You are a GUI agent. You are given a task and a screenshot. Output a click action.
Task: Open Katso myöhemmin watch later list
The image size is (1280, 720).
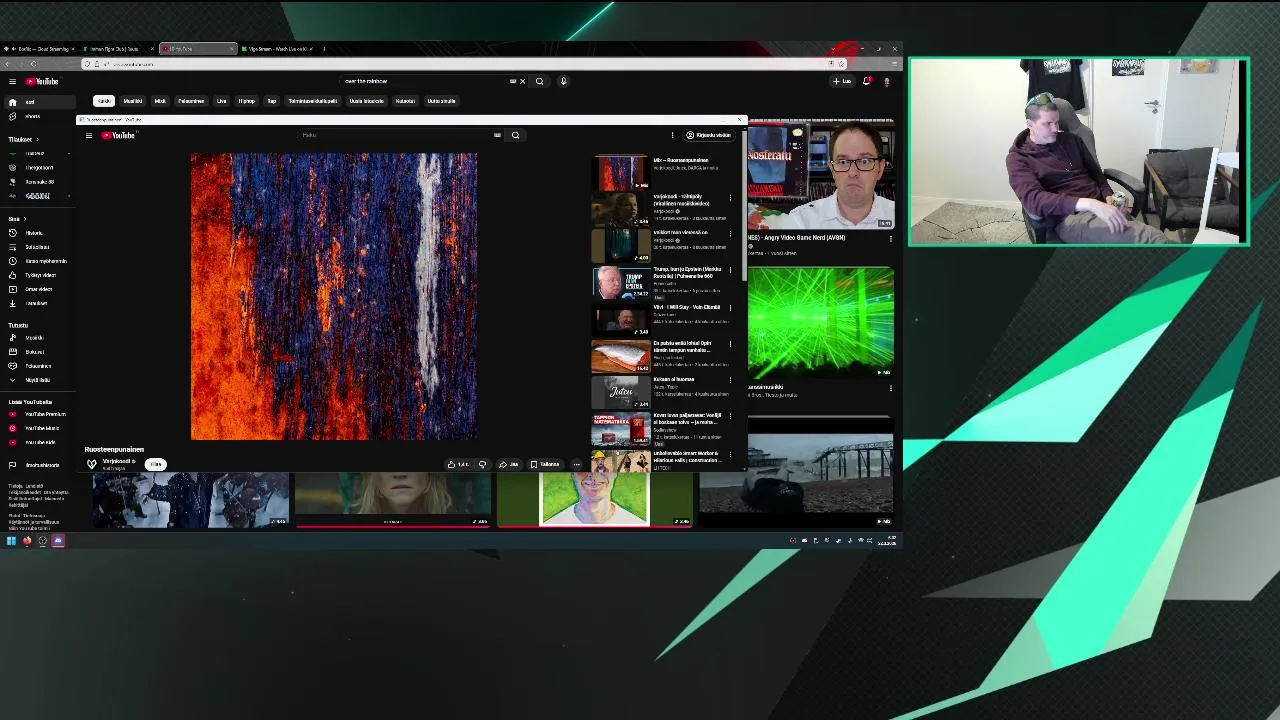[40, 261]
